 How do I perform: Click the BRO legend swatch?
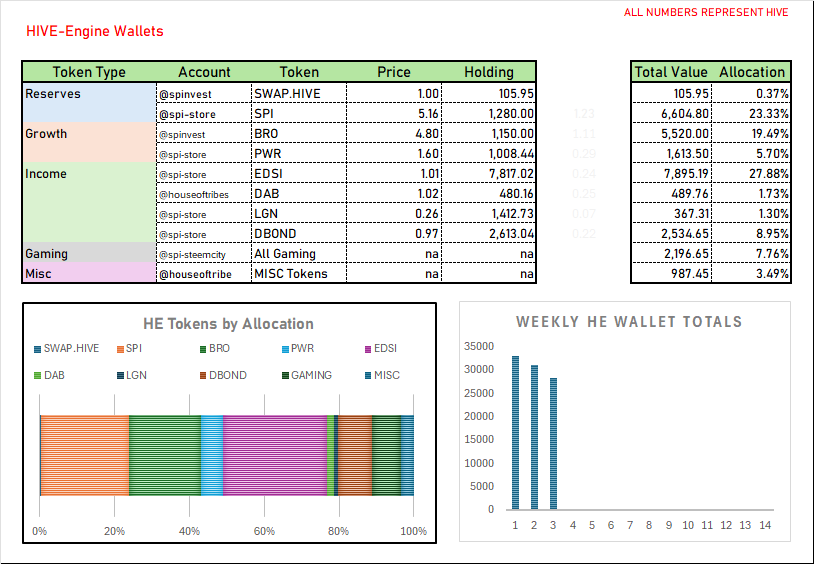coord(203,349)
